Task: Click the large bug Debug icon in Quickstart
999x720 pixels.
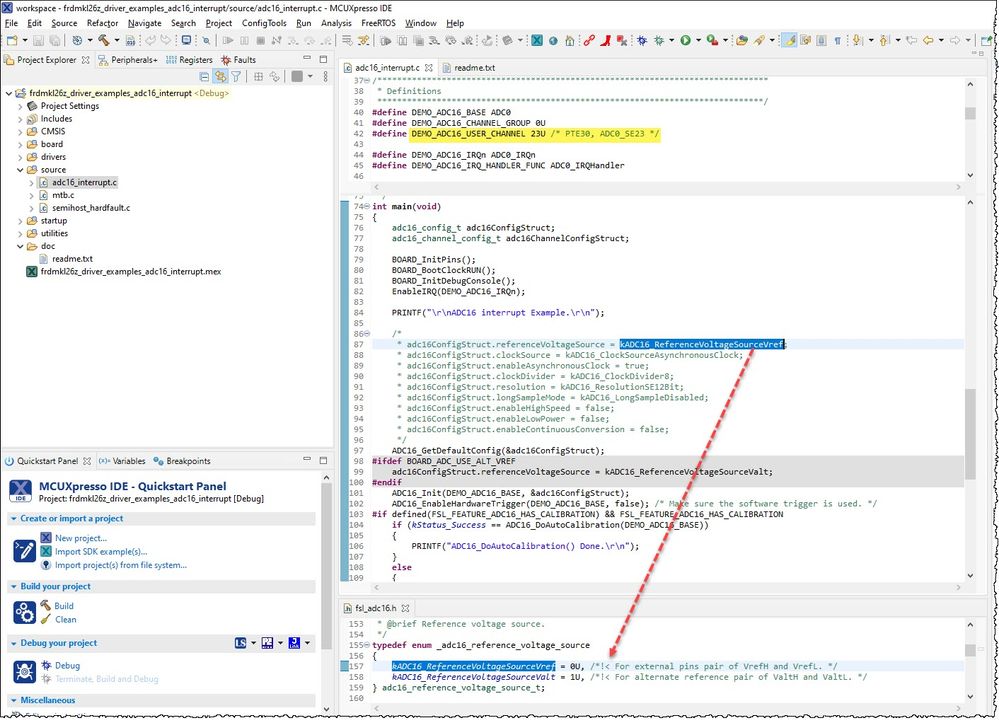Action: coord(24,672)
